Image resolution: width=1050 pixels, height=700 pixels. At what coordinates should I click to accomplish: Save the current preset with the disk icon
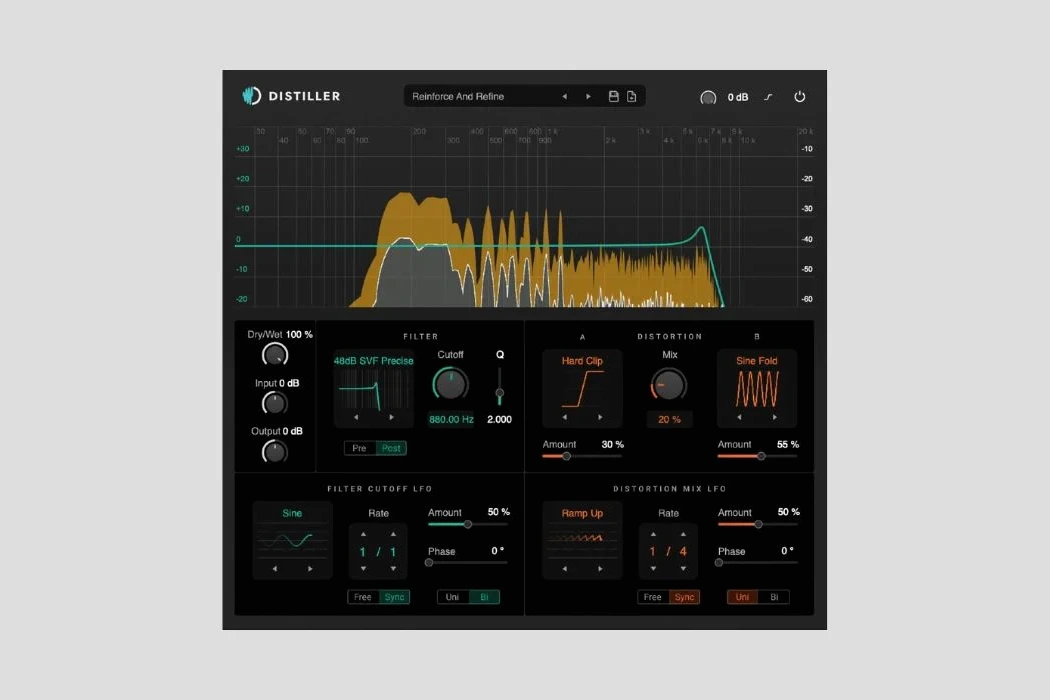(614, 97)
